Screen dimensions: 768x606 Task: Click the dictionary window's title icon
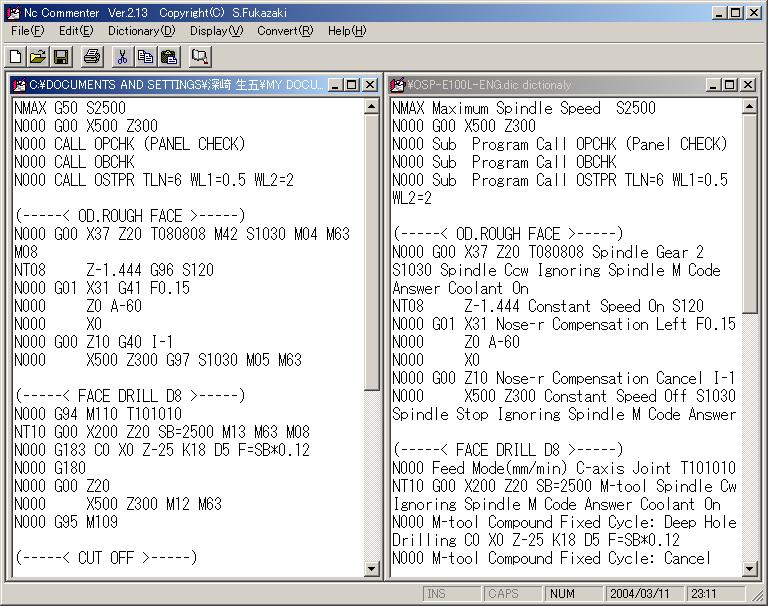point(397,85)
